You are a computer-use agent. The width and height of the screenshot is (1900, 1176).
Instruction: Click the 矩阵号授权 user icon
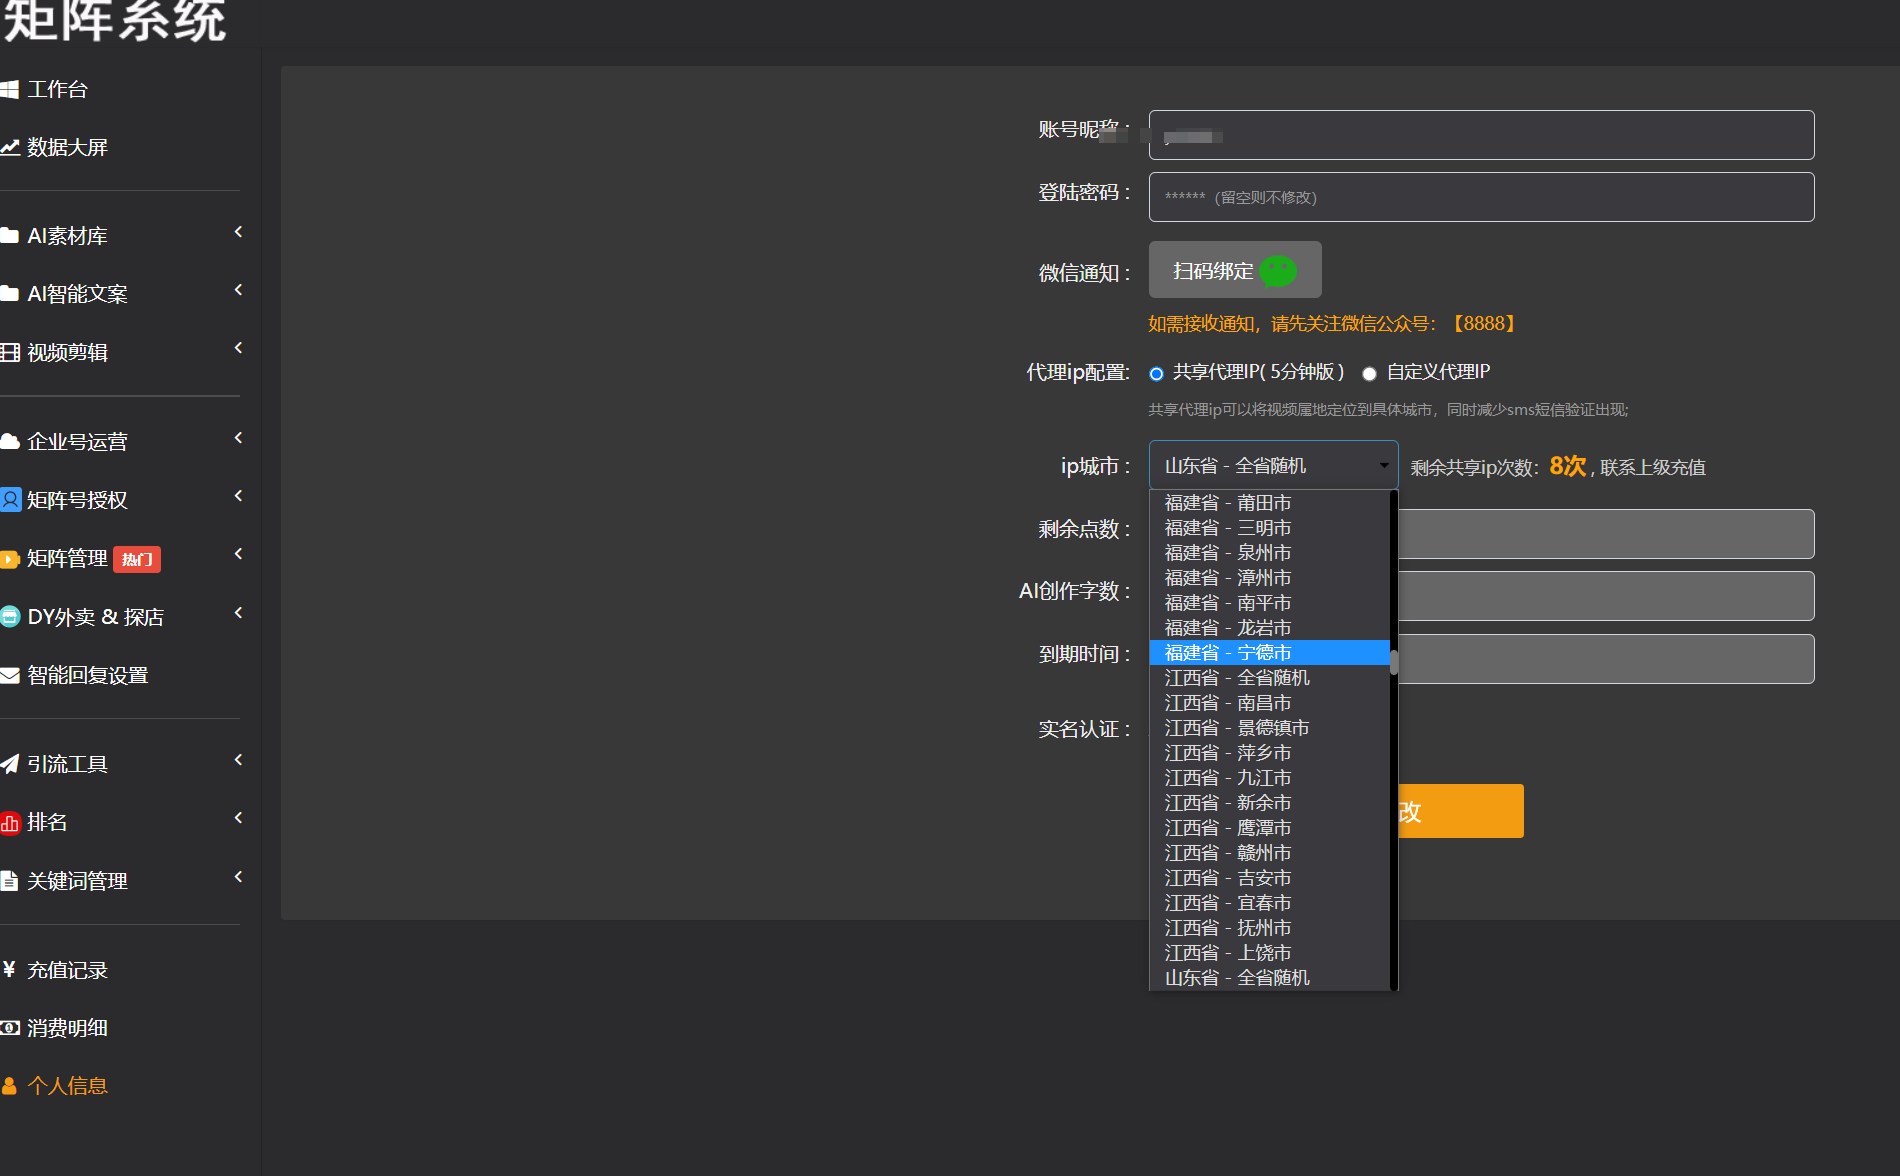tap(10, 499)
